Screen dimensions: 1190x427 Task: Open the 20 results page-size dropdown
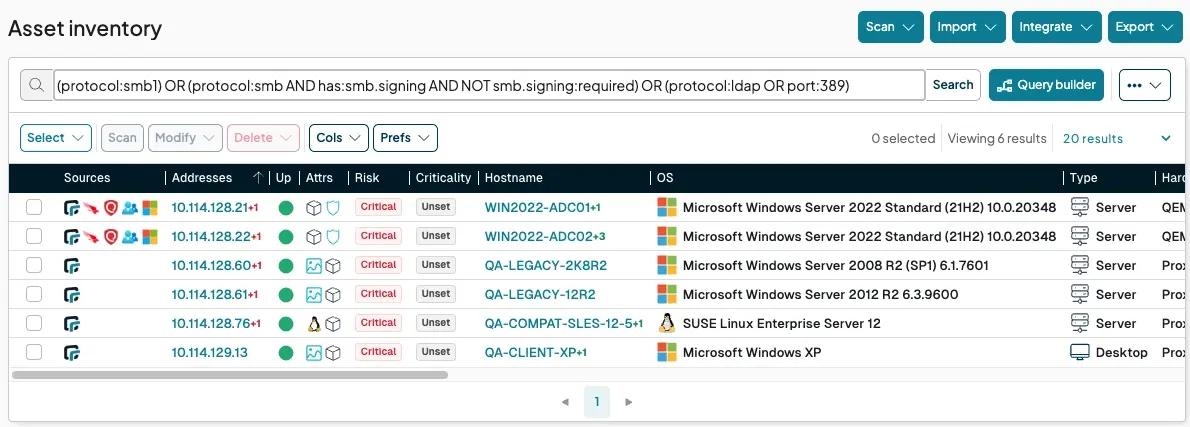(1117, 138)
